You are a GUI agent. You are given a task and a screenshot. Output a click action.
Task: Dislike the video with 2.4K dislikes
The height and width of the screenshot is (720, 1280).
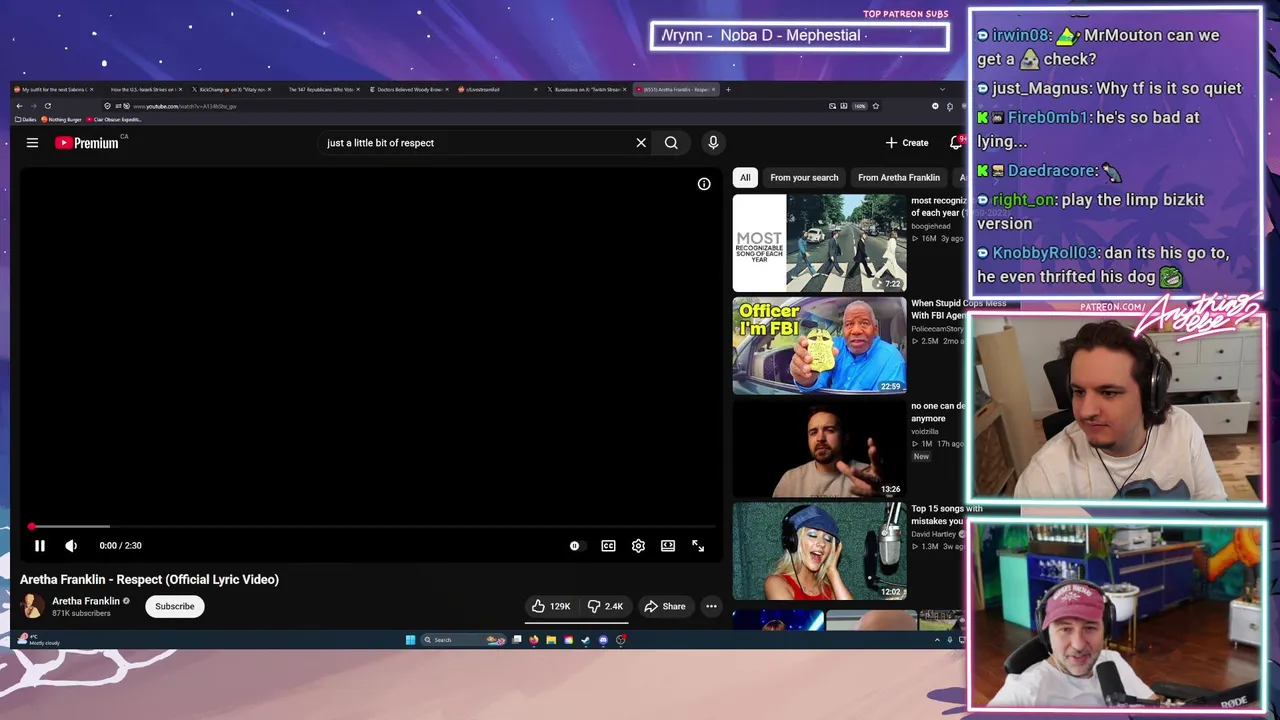click(606, 606)
